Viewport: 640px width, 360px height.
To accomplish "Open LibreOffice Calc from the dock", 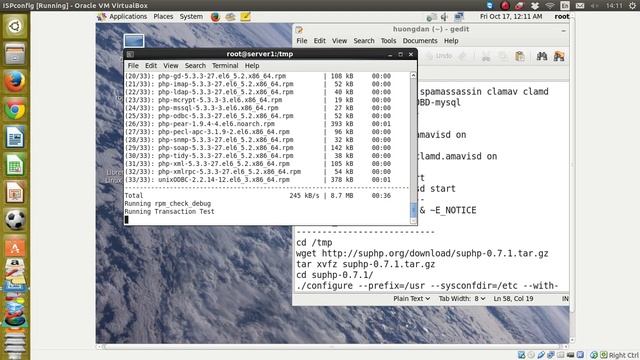I will (x=15, y=165).
